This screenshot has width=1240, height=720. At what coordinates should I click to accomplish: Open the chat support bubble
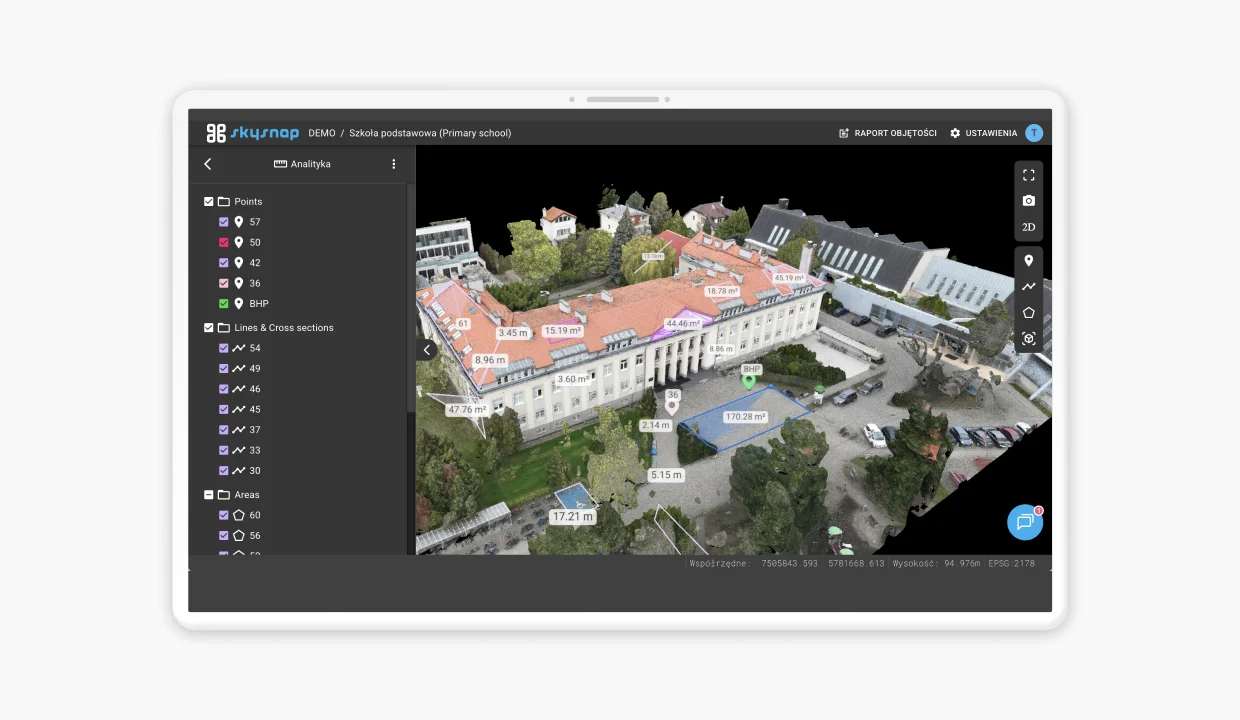point(1025,522)
